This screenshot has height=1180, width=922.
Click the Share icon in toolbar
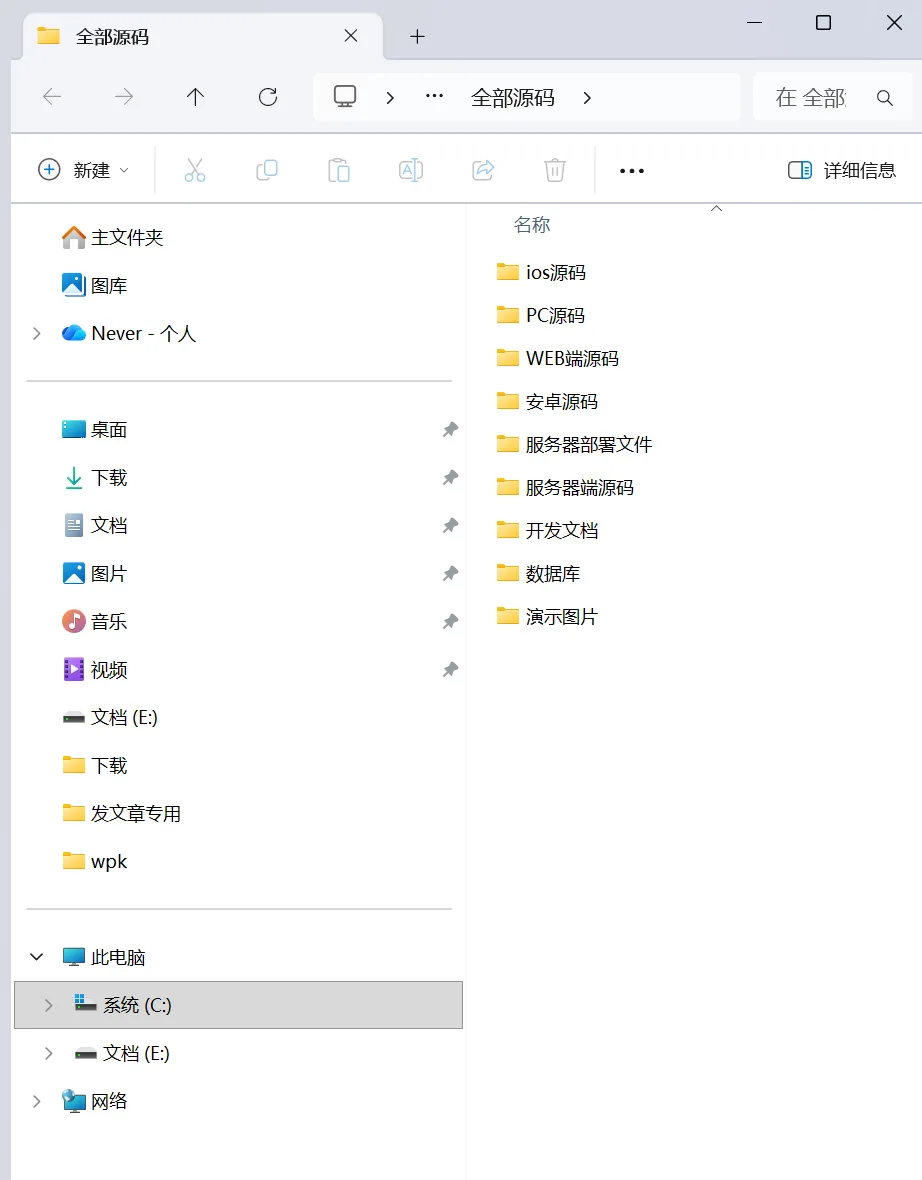coord(483,170)
